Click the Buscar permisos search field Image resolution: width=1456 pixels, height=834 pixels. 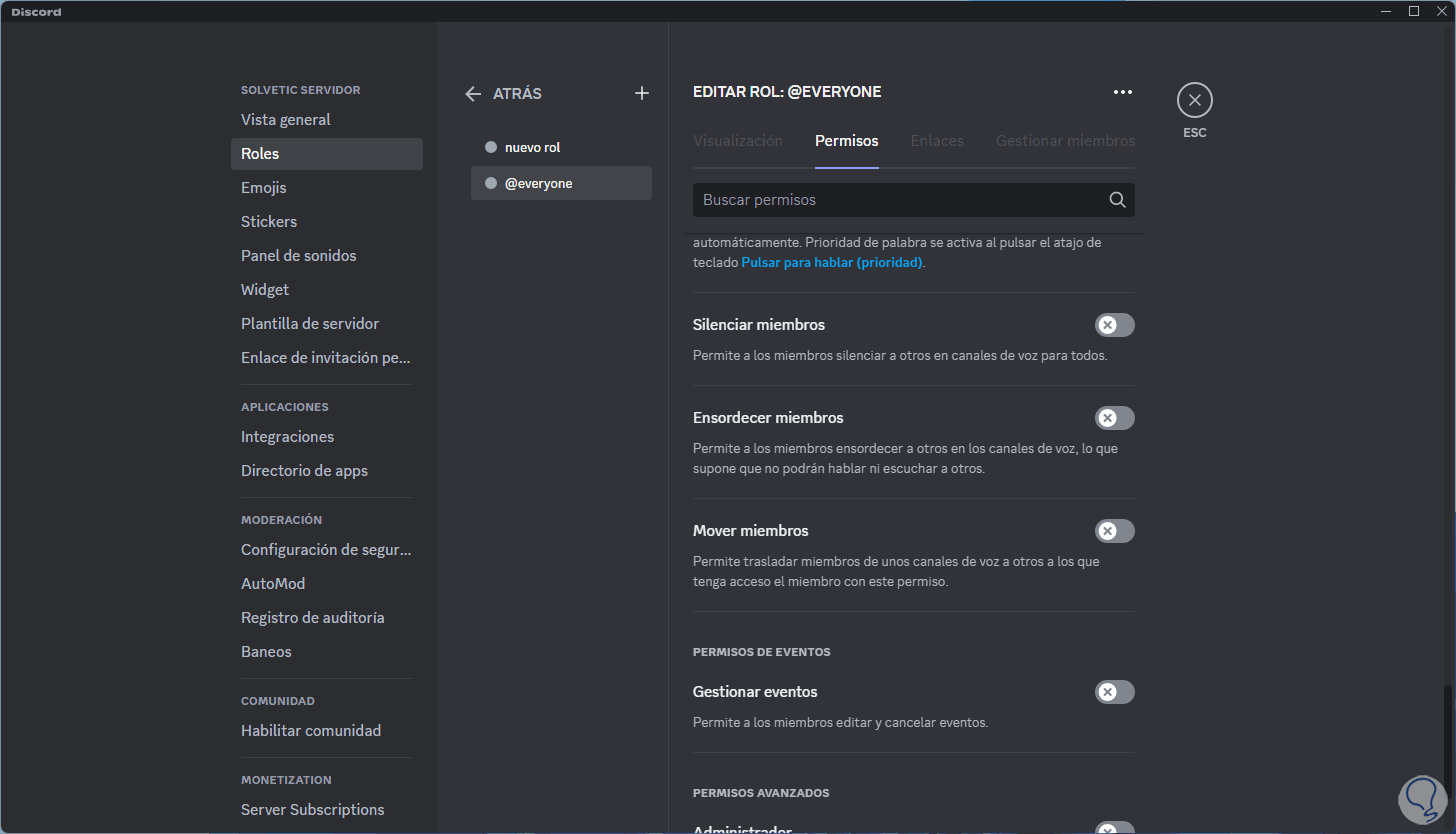coord(895,200)
